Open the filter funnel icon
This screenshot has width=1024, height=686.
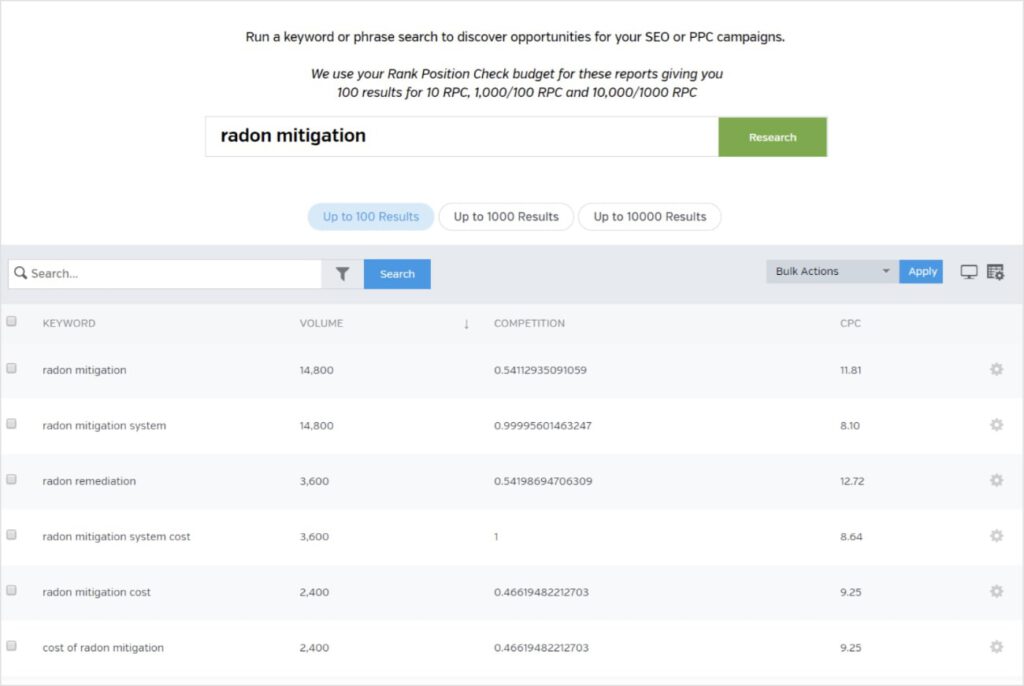pyautogui.click(x=342, y=273)
